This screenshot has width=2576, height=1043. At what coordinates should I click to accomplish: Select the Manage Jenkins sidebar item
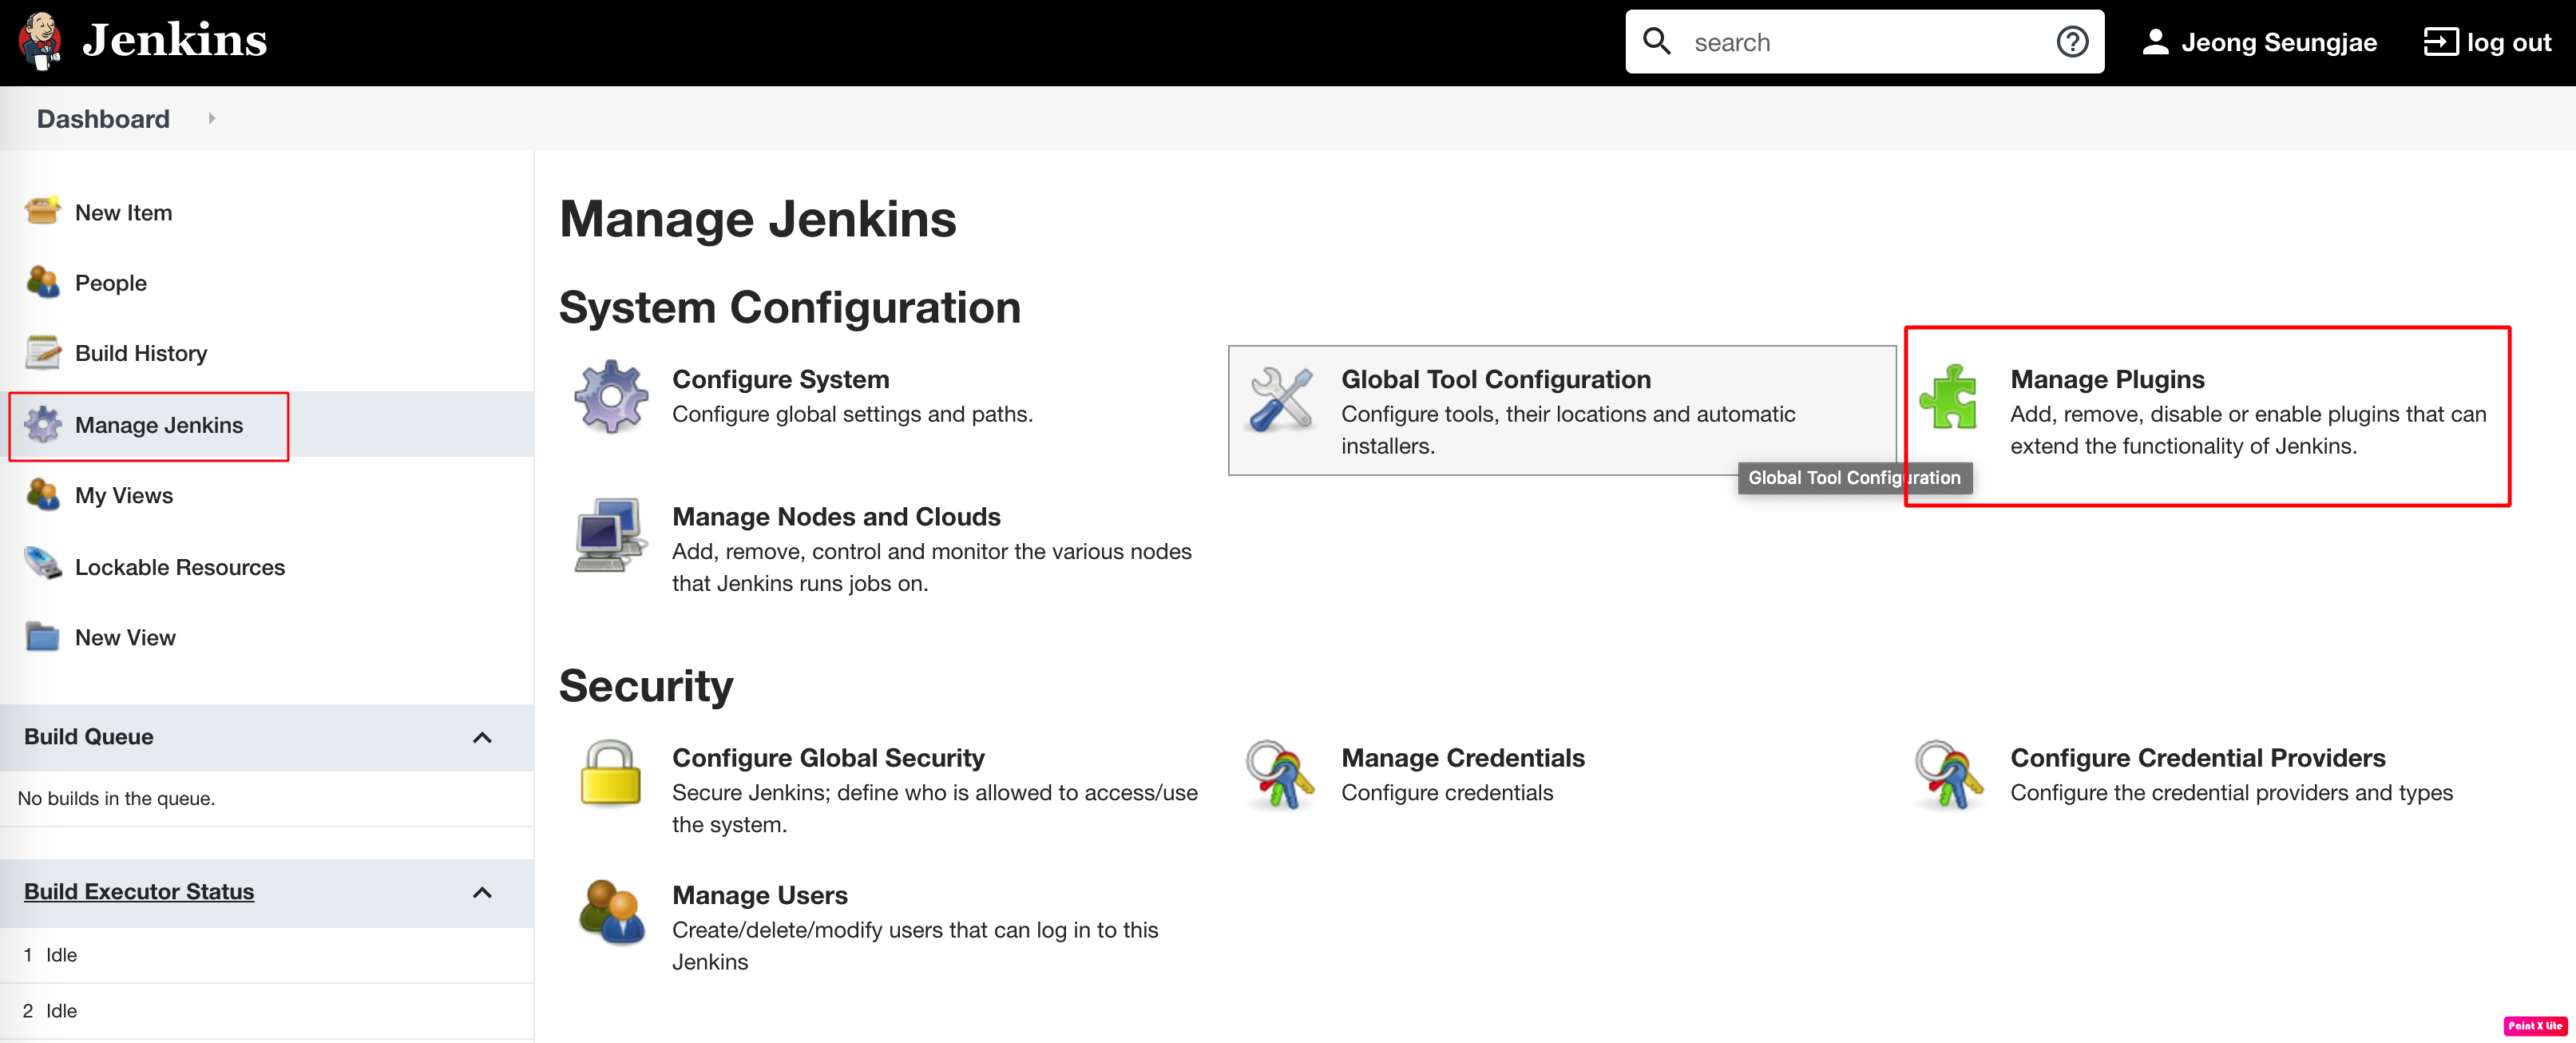pyautogui.click(x=160, y=424)
